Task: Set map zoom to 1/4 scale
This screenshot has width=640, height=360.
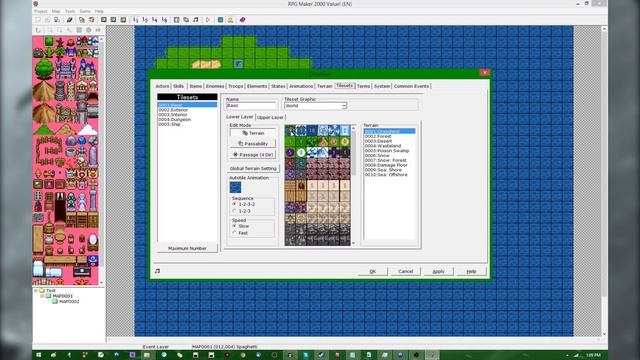Action: [155, 20]
